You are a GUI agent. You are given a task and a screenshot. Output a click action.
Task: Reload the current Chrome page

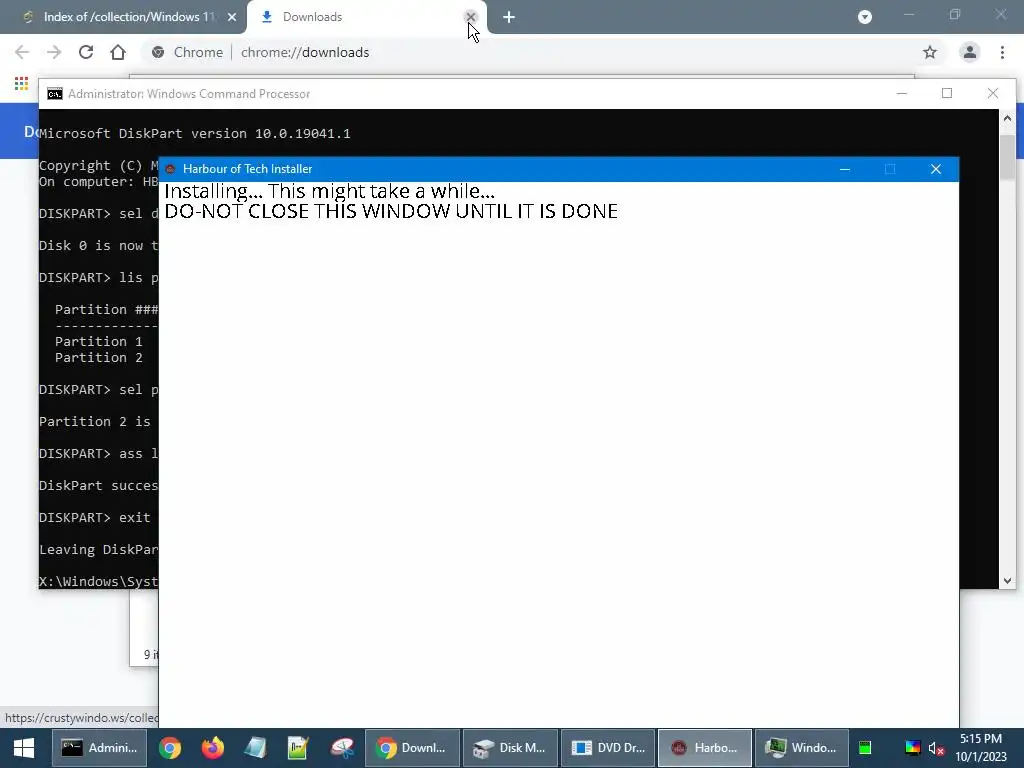pyautogui.click(x=86, y=52)
